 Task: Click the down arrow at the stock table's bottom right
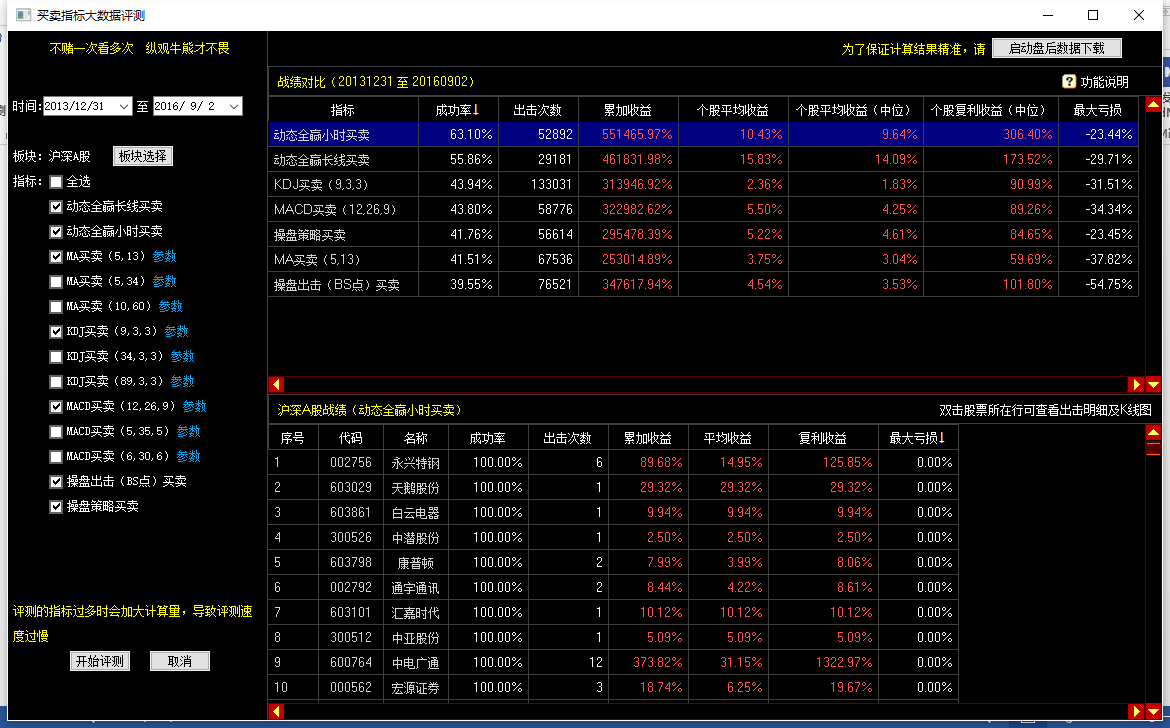pyautogui.click(x=1153, y=711)
